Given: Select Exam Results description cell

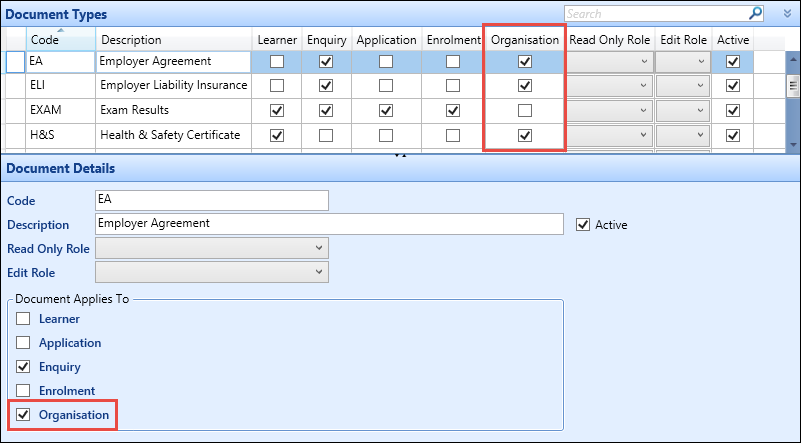Looking at the screenshot, I should point(174,110).
